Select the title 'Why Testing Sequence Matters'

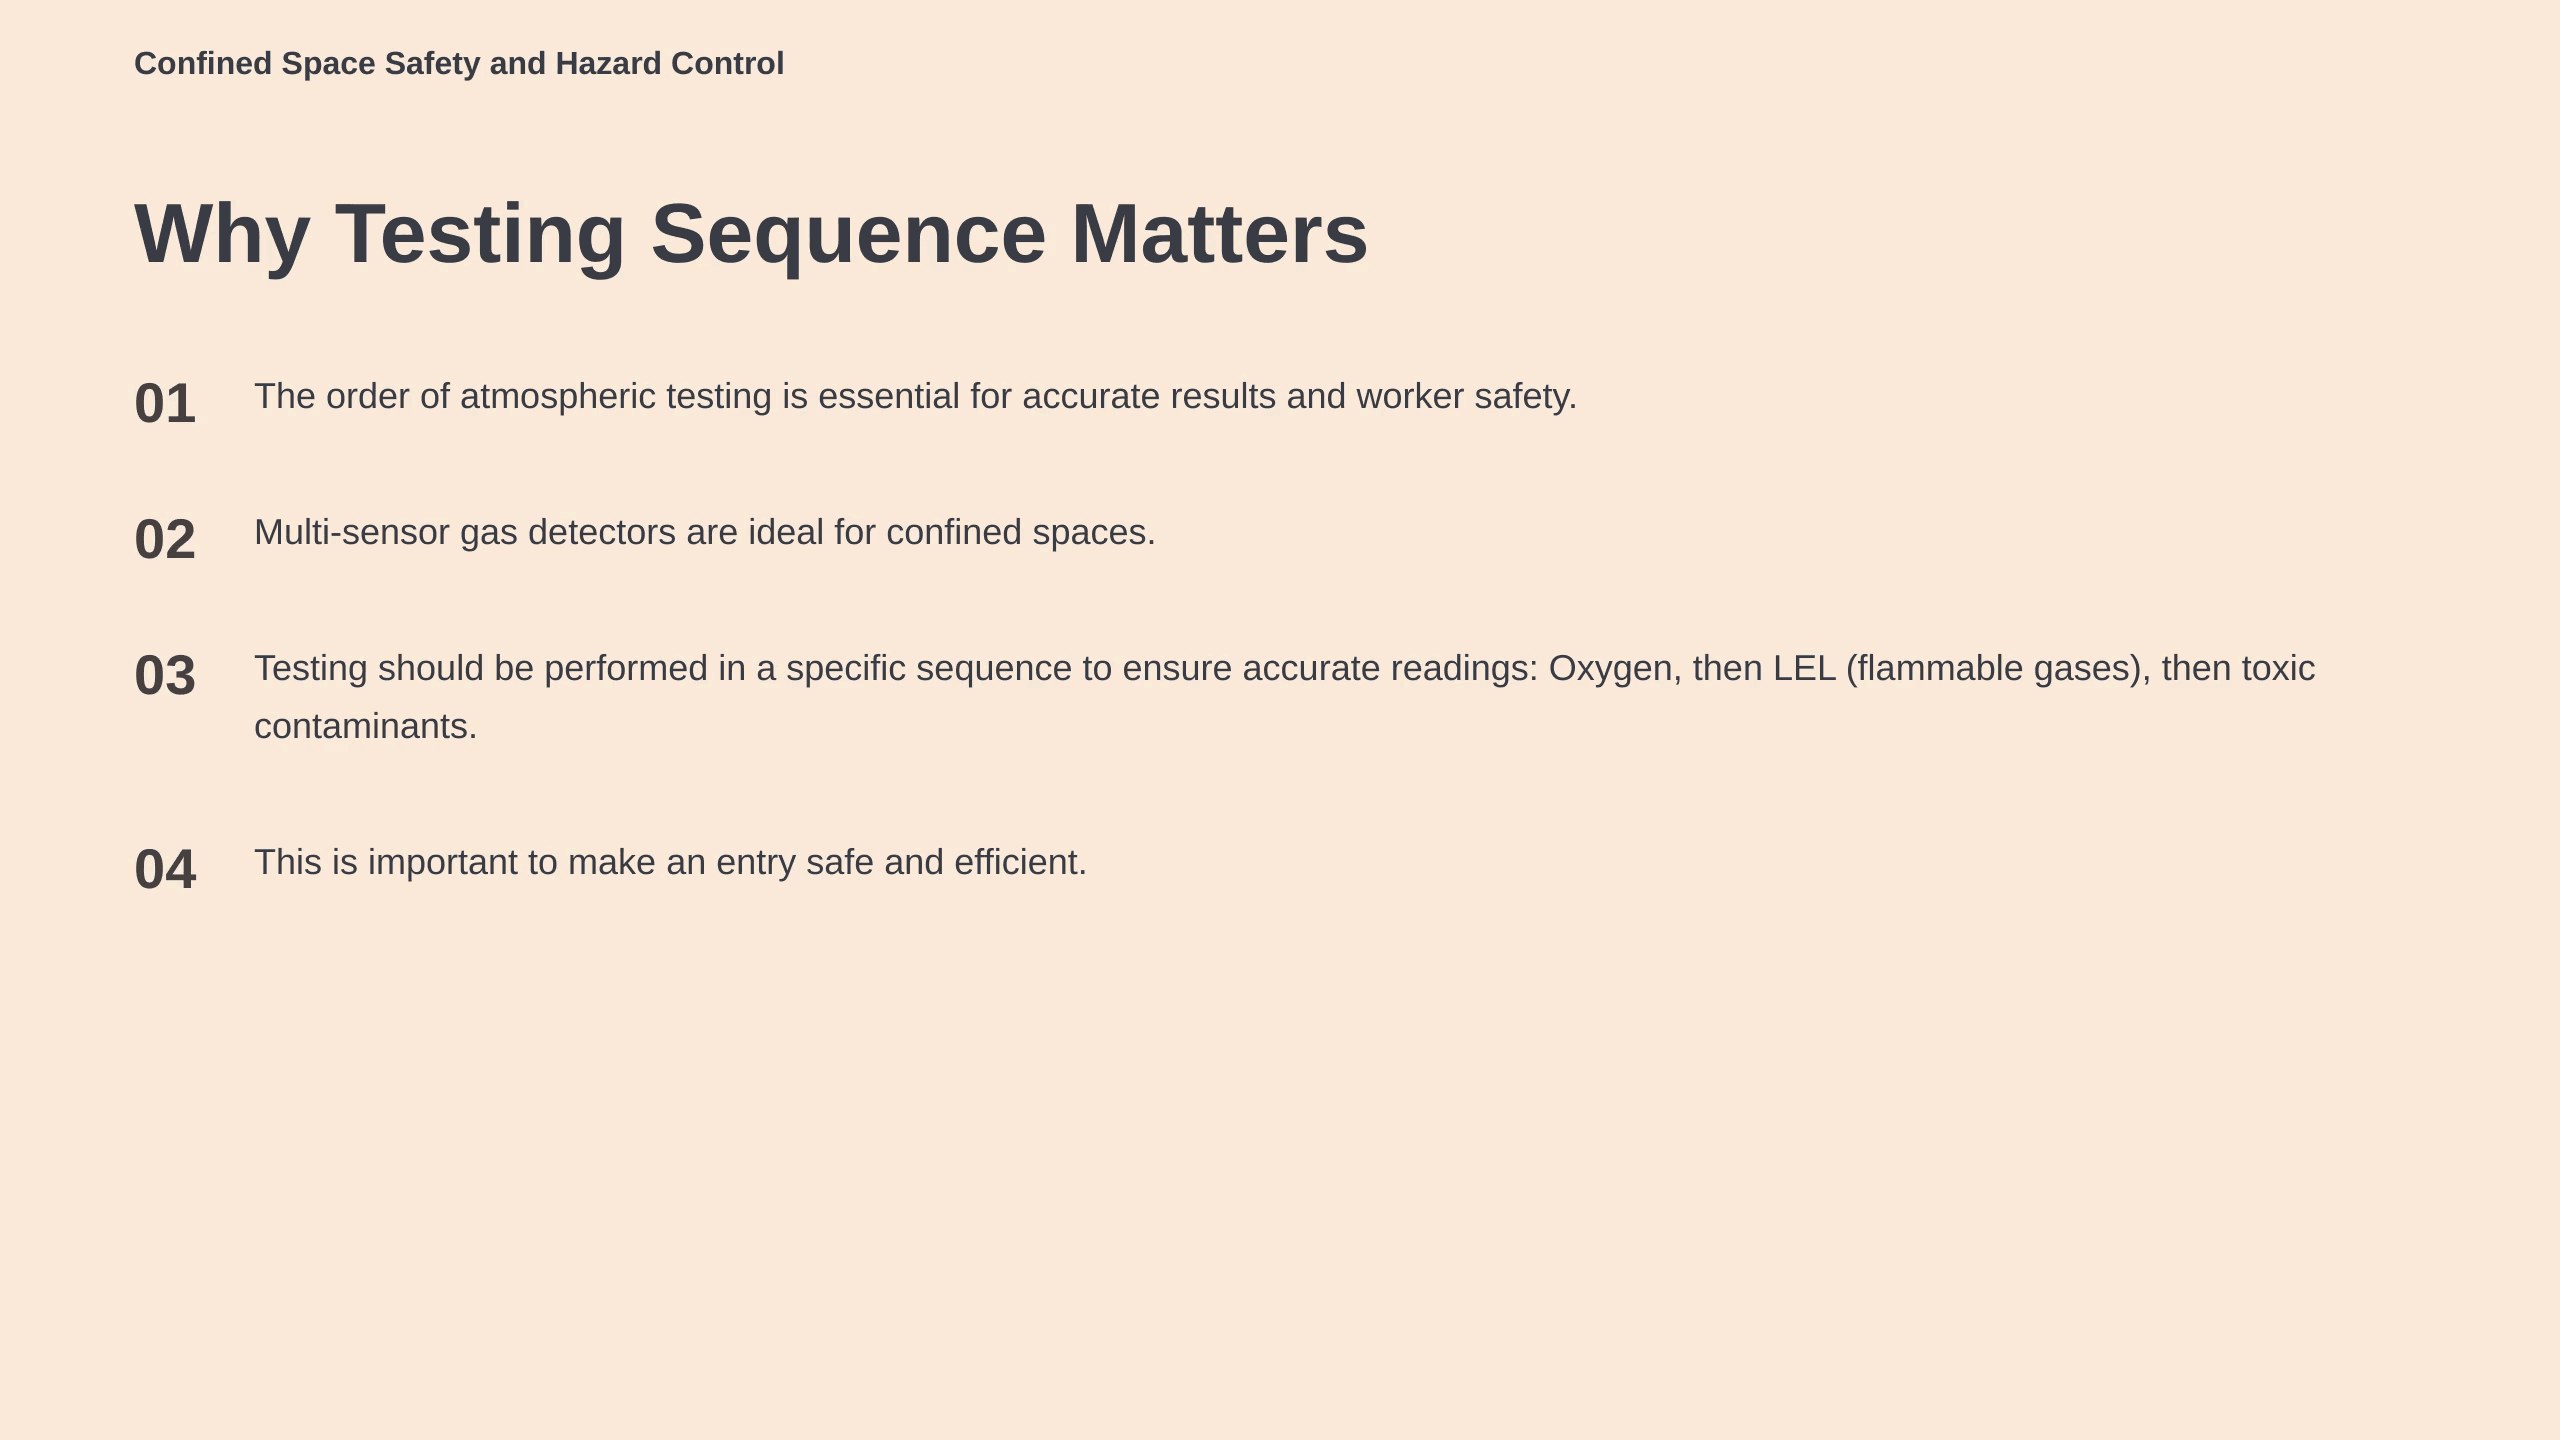pyautogui.click(x=751, y=235)
